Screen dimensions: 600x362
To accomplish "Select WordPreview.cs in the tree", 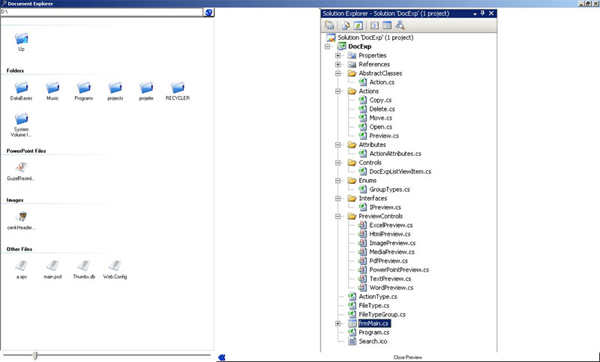I will (391, 287).
